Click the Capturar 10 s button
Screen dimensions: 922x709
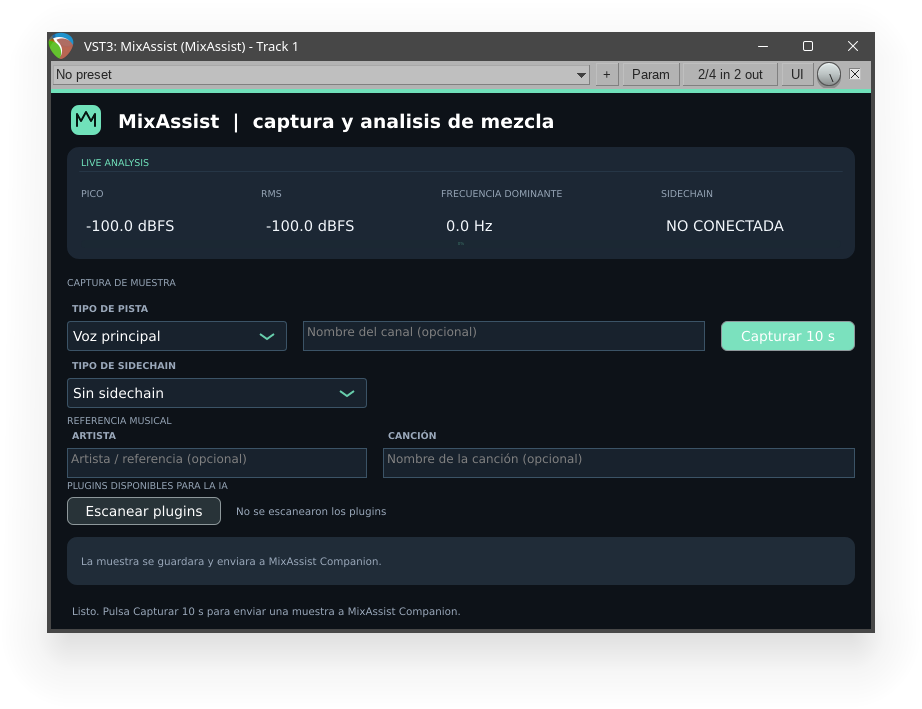coord(787,336)
